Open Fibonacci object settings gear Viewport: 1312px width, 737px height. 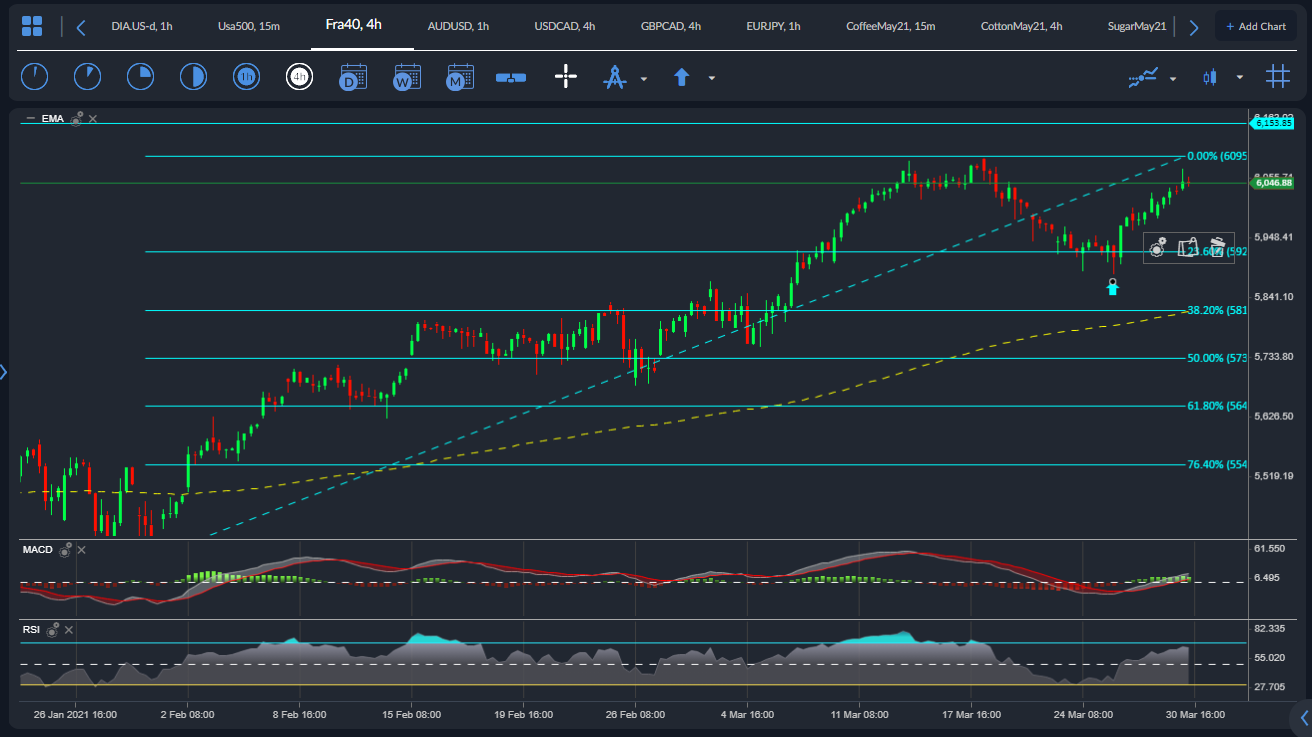tap(1158, 247)
